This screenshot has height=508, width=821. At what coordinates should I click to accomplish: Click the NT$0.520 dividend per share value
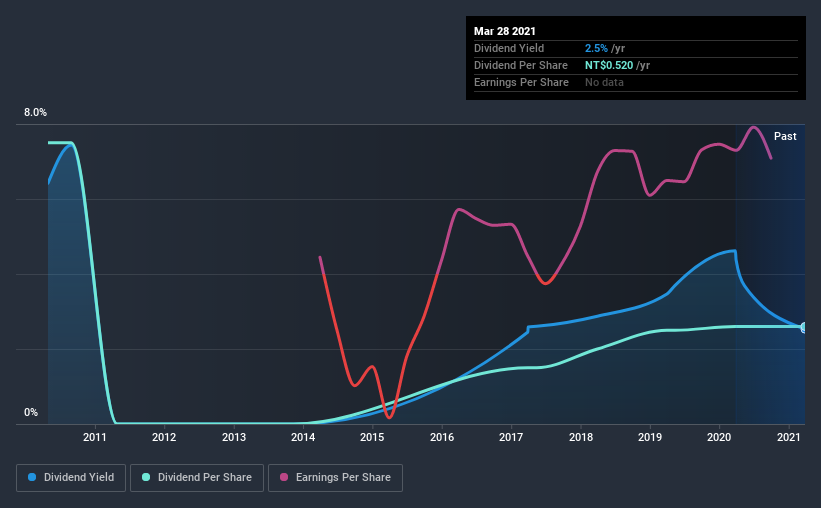pyautogui.click(x=609, y=65)
